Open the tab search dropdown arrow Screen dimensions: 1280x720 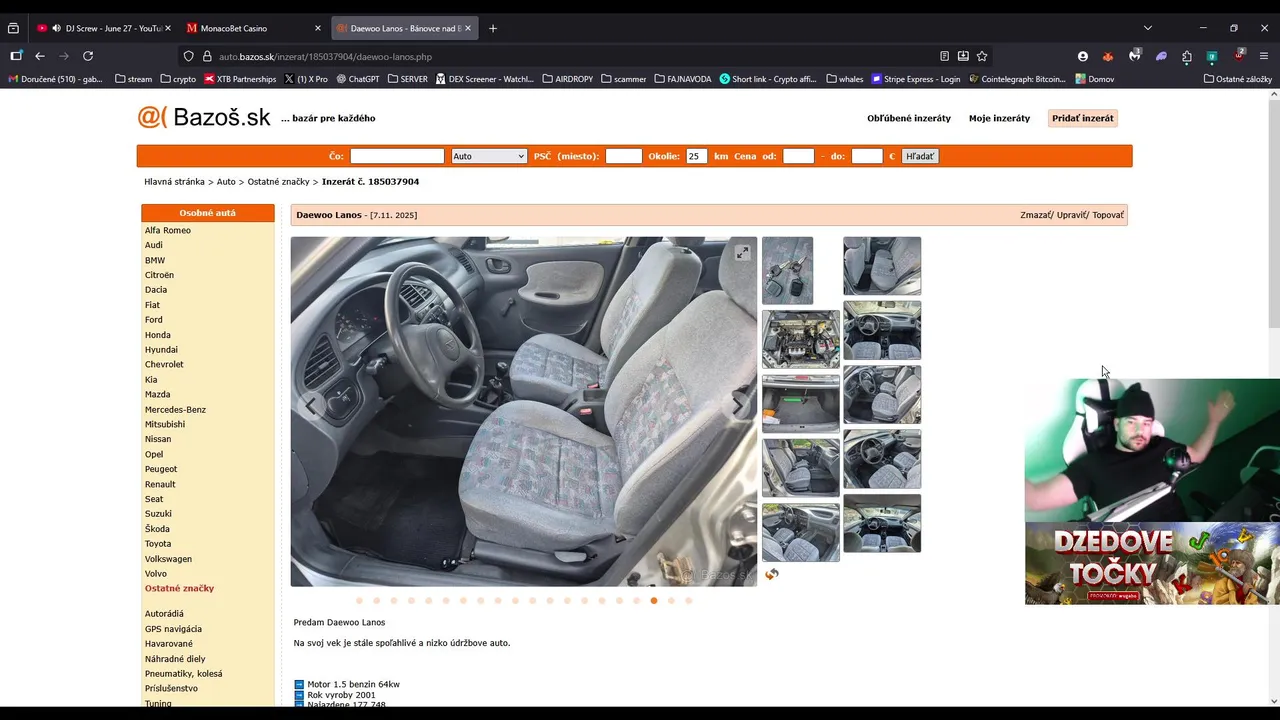tap(1148, 28)
